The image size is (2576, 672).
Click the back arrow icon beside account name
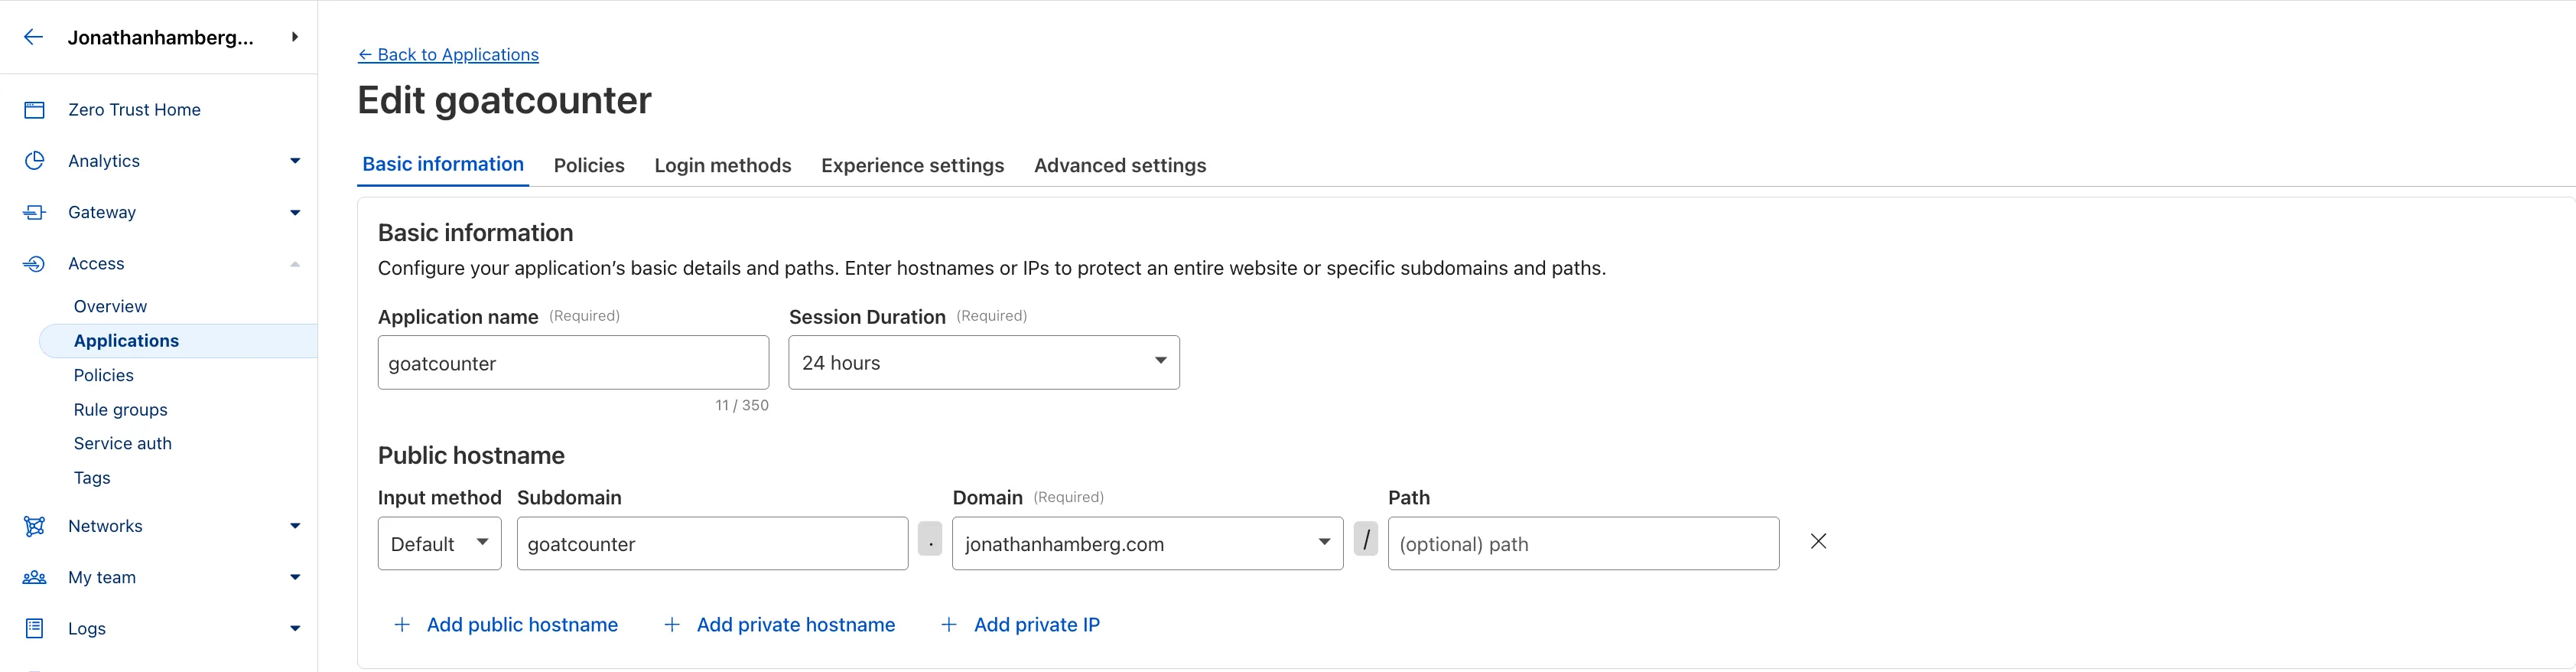[x=33, y=37]
